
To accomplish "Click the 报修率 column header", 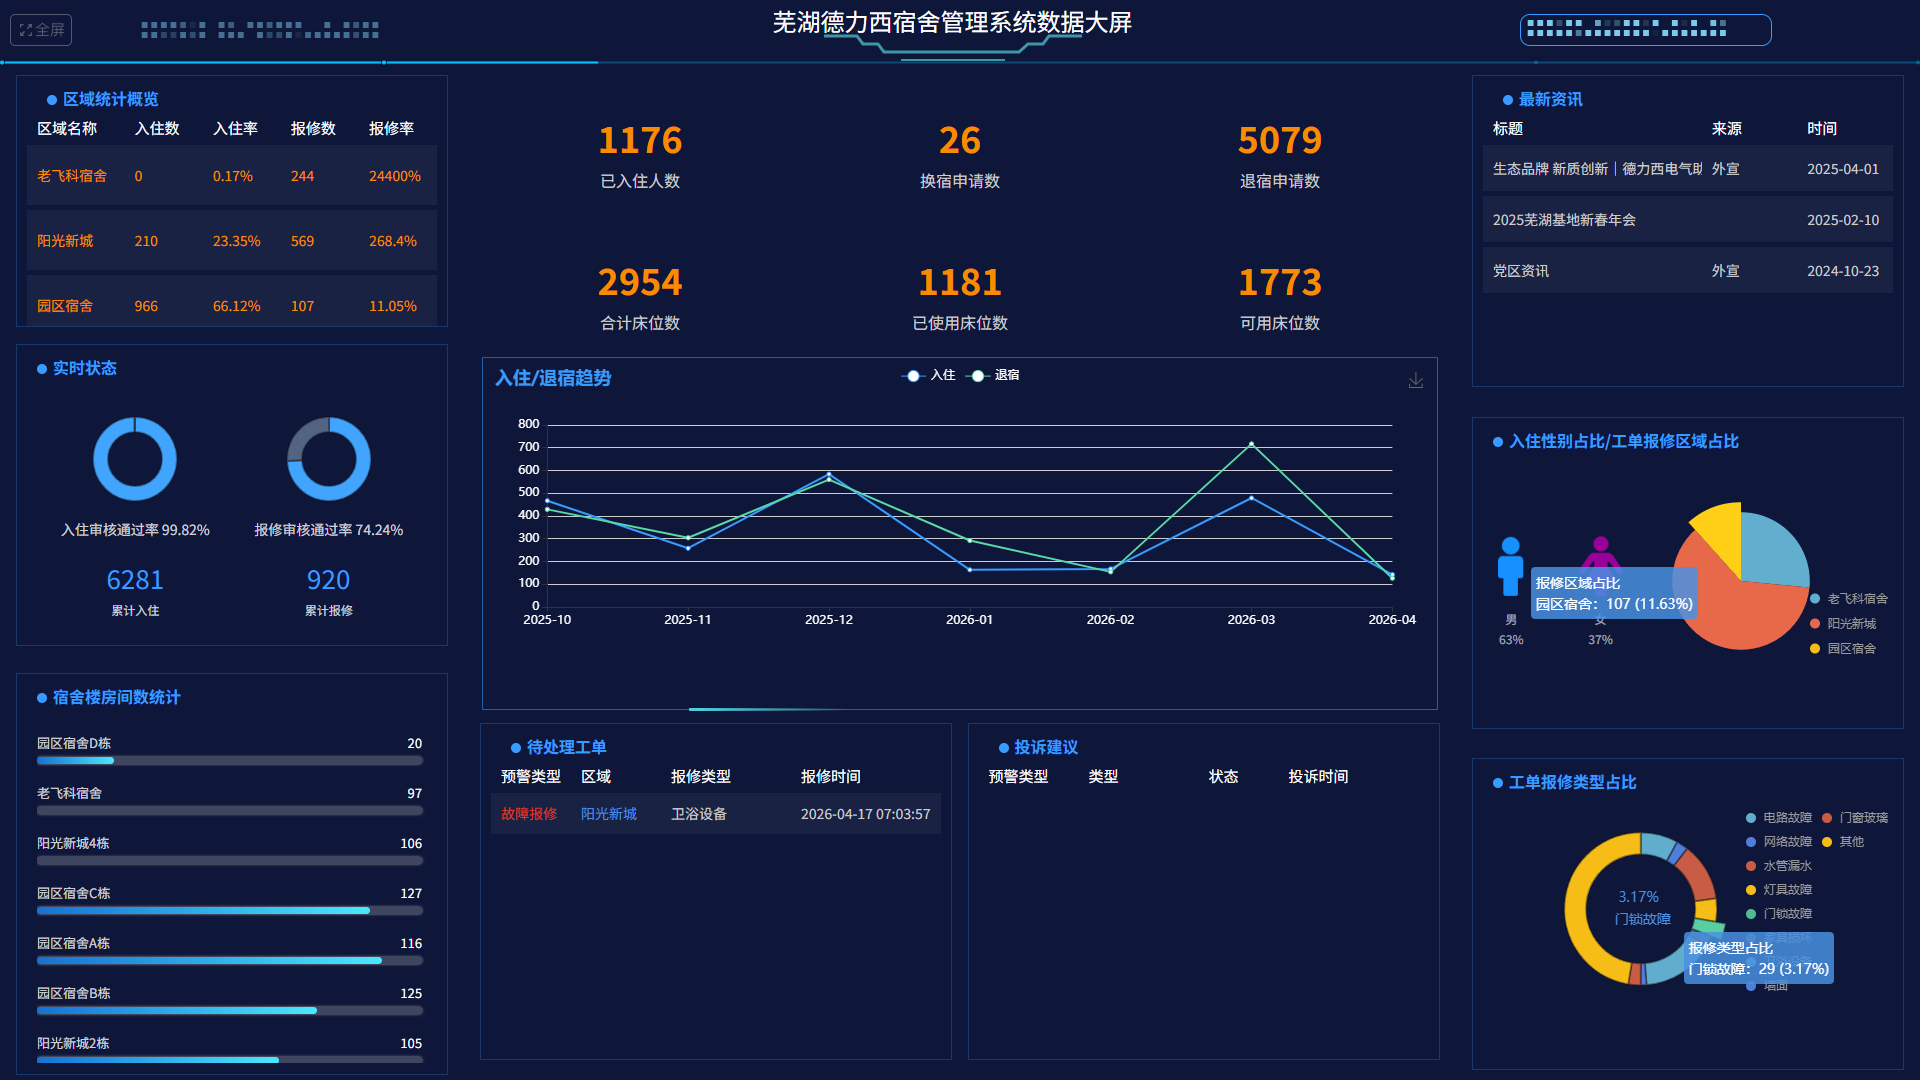I will (x=391, y=129).
